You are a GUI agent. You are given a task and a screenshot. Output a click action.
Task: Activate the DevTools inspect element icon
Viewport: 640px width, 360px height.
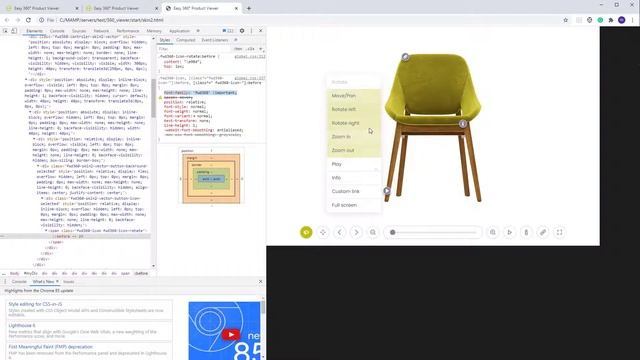(x=5, y=31)
